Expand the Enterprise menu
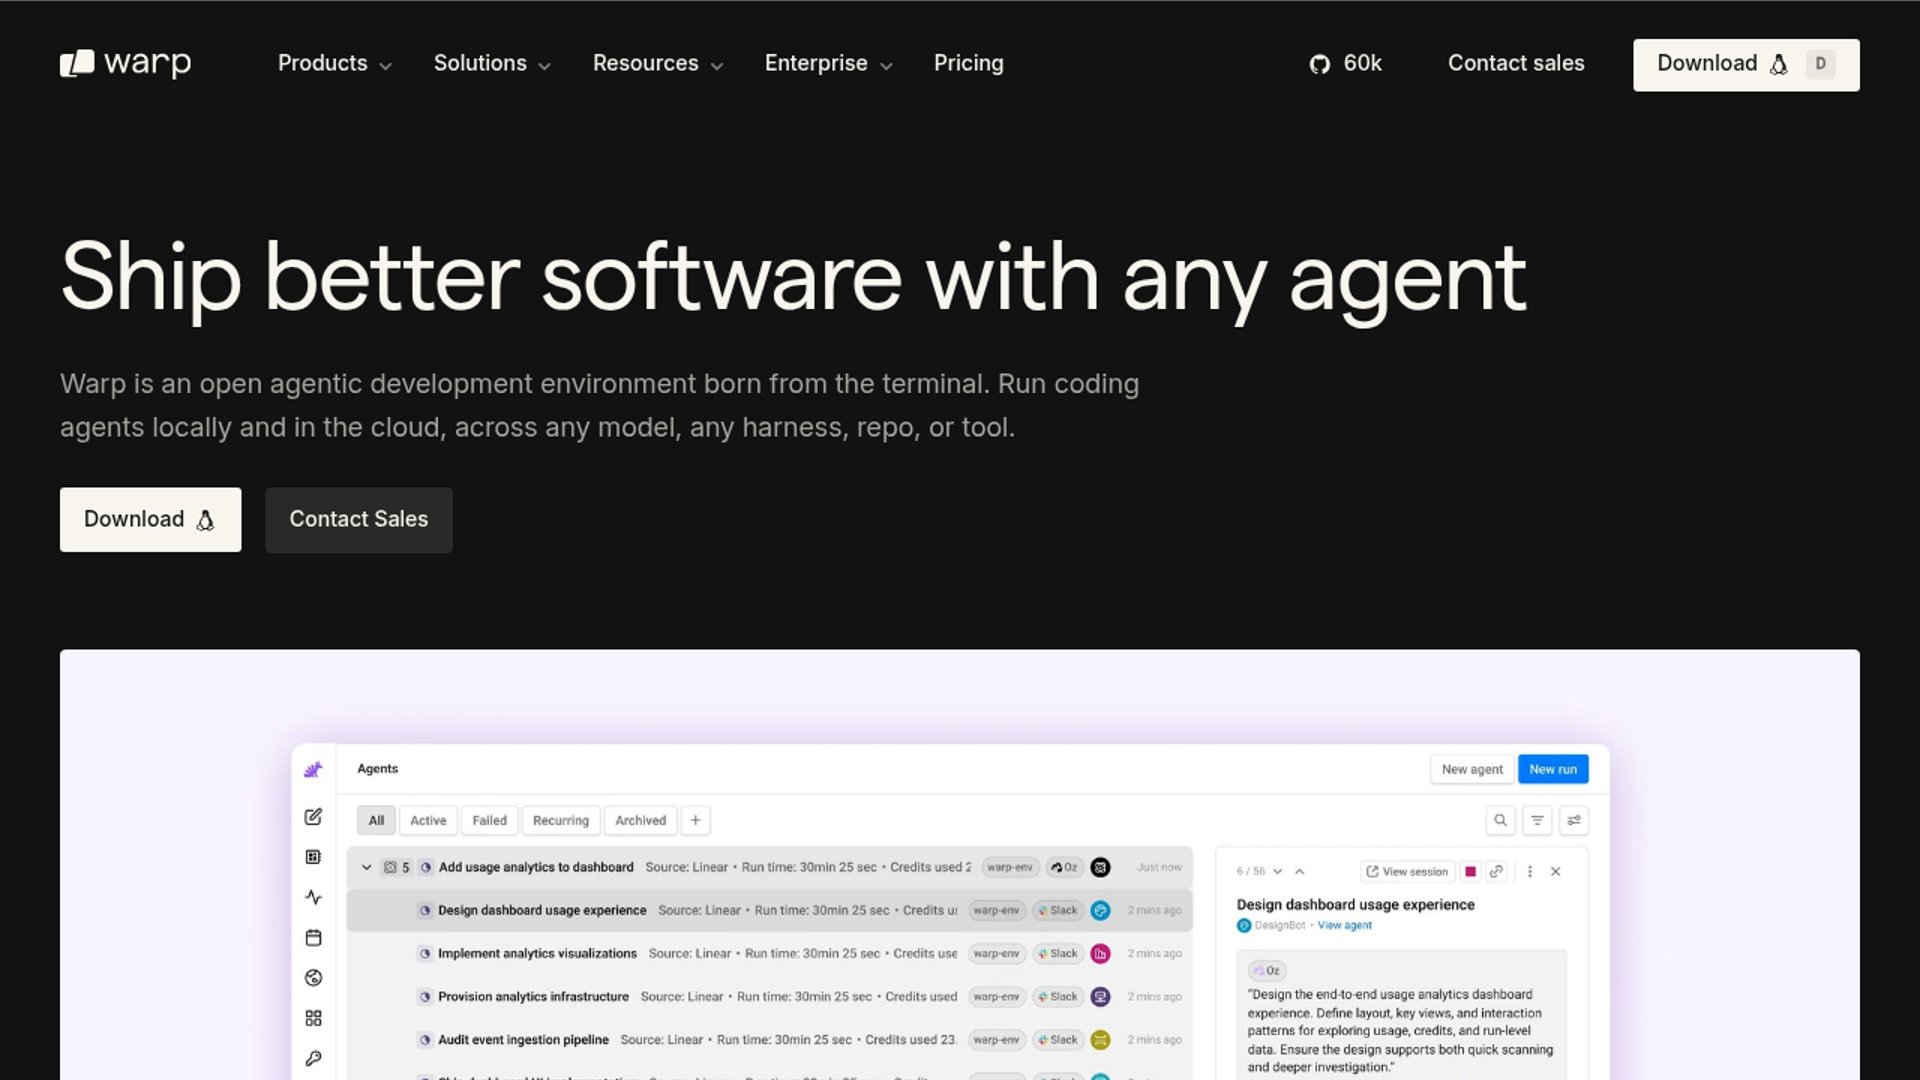Viewport: 1920px width, 1080px height. click(829, 63)
